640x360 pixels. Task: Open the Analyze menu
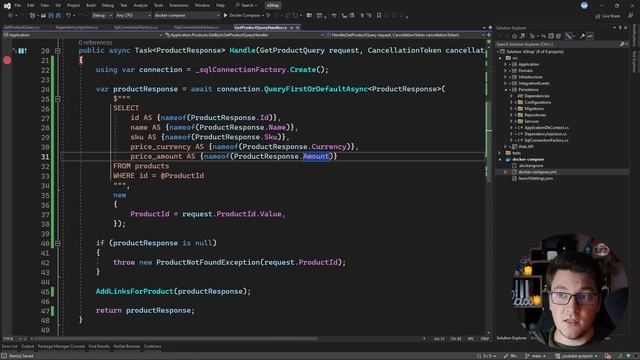click(x=140, y=5)
